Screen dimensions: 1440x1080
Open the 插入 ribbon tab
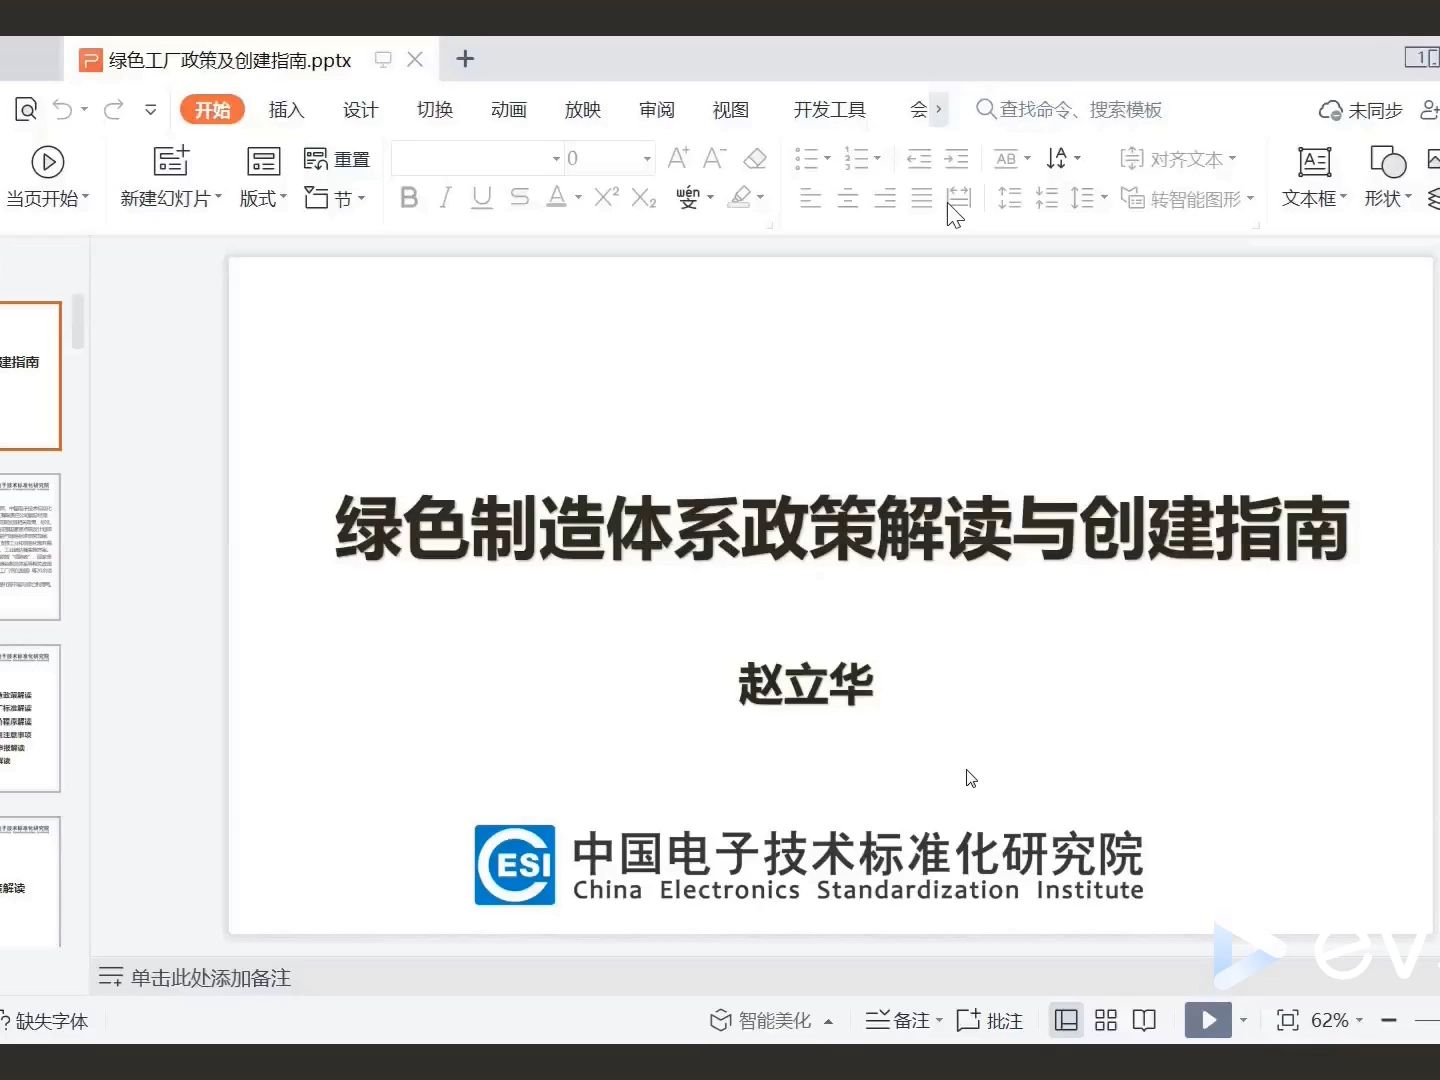click(286, 109)
